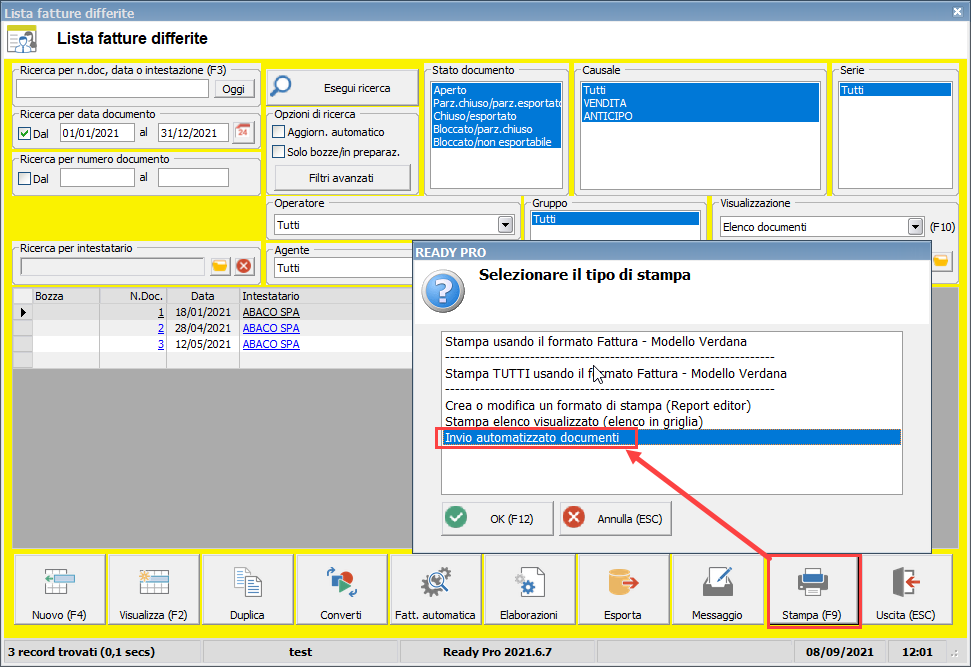Sort by the Data column header
The width and height of the screenshot is (971, 667).
pyautogui.click(x=203, y=296)
